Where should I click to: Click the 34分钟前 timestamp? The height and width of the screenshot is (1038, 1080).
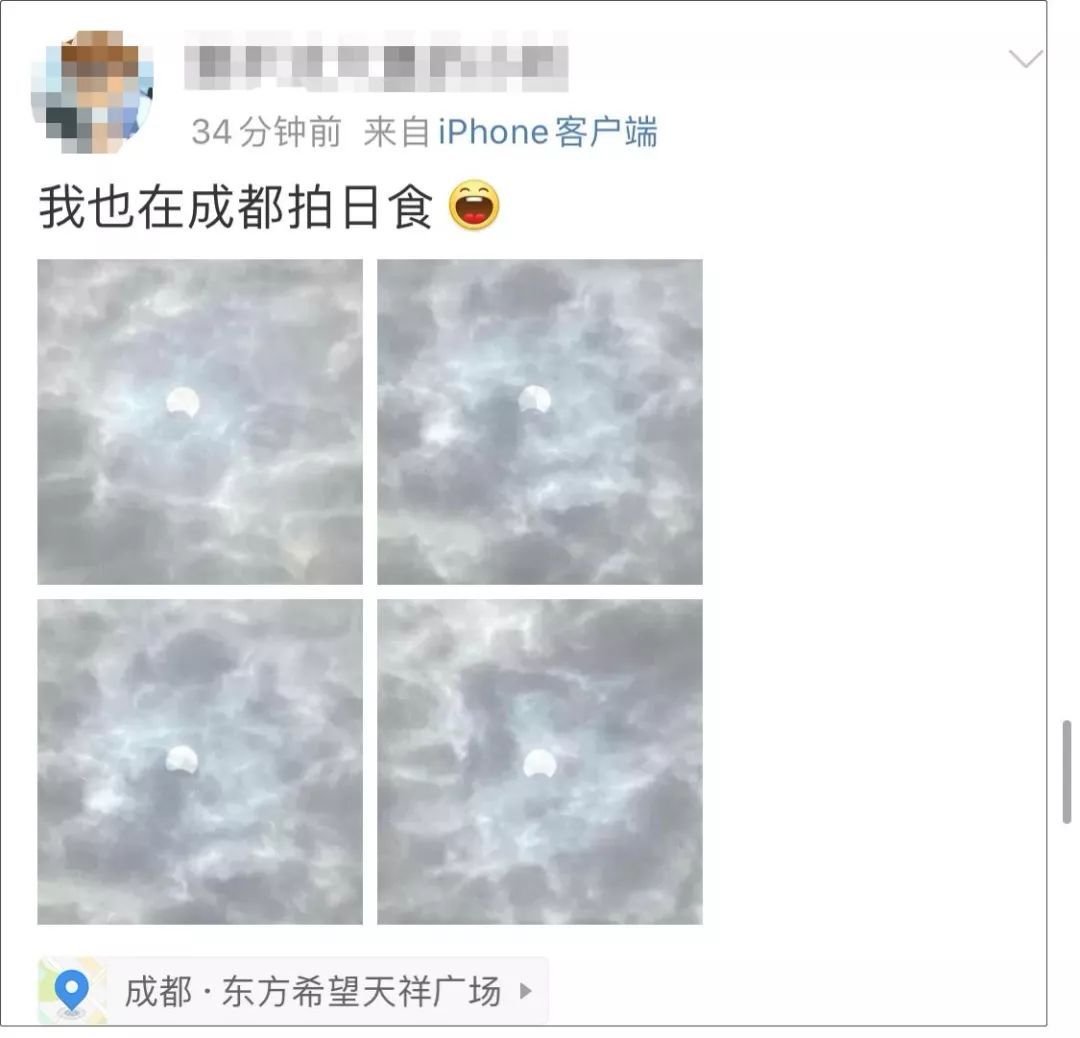[267, 132]
